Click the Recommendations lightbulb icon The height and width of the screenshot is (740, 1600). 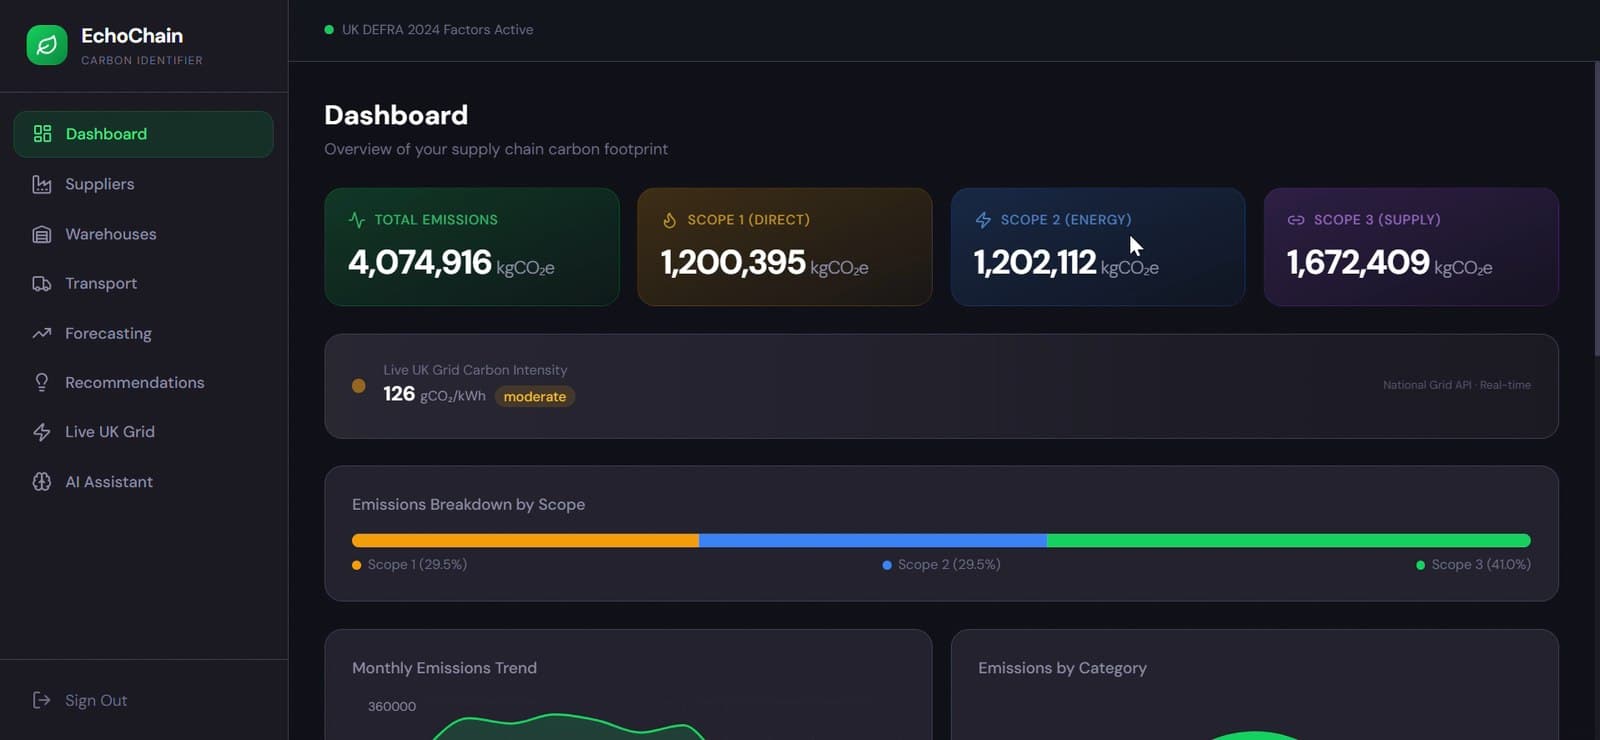(42, 382)
